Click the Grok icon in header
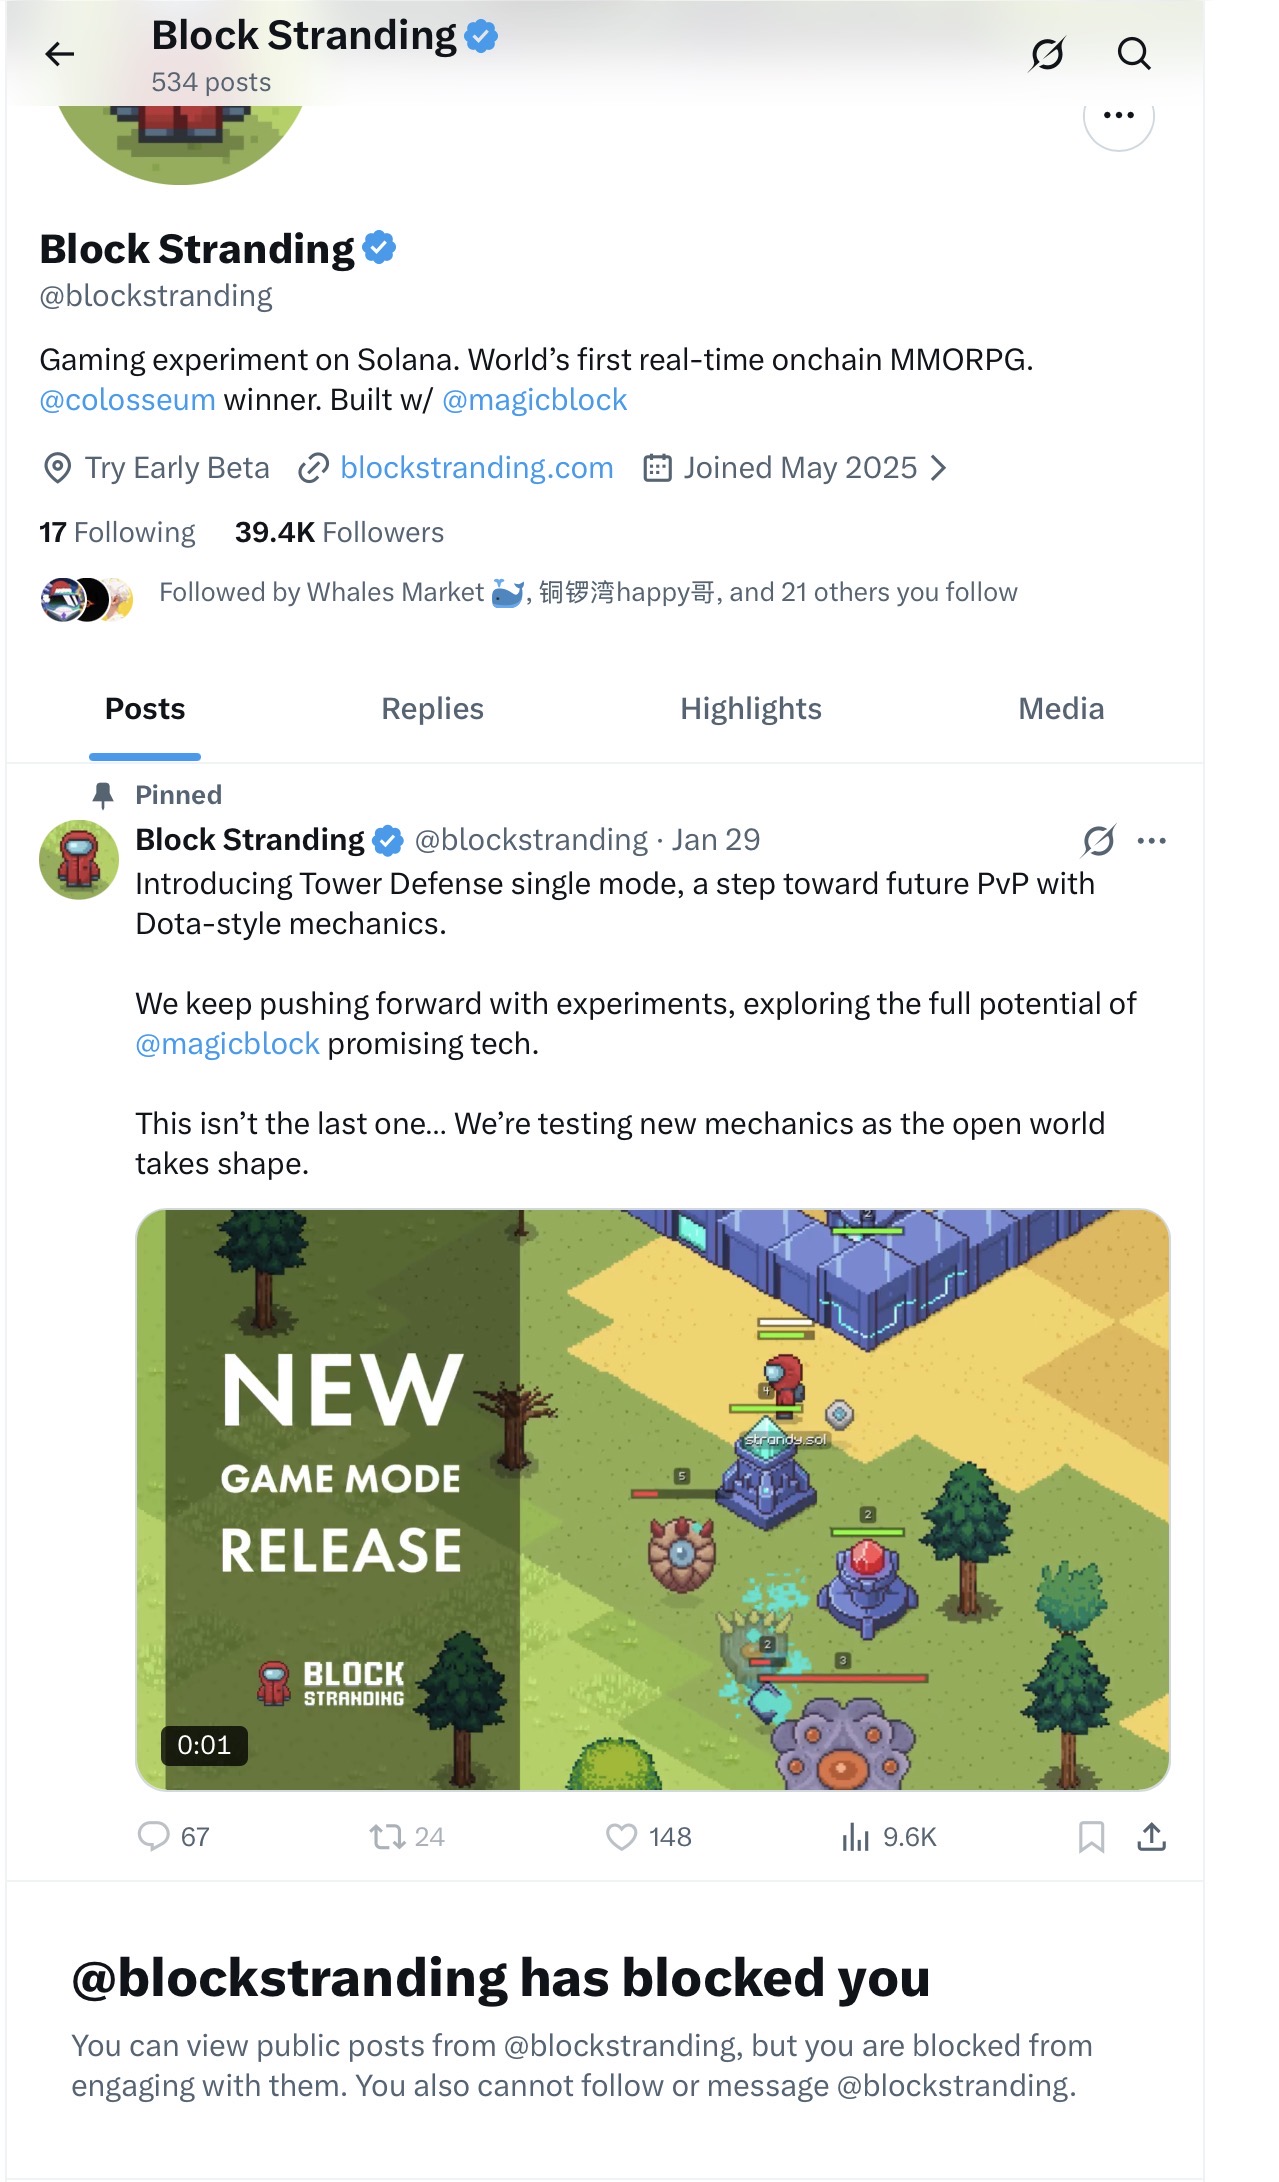Image resolution: width=1279 pixels, height=2182 pixels. click(1047, 53)
